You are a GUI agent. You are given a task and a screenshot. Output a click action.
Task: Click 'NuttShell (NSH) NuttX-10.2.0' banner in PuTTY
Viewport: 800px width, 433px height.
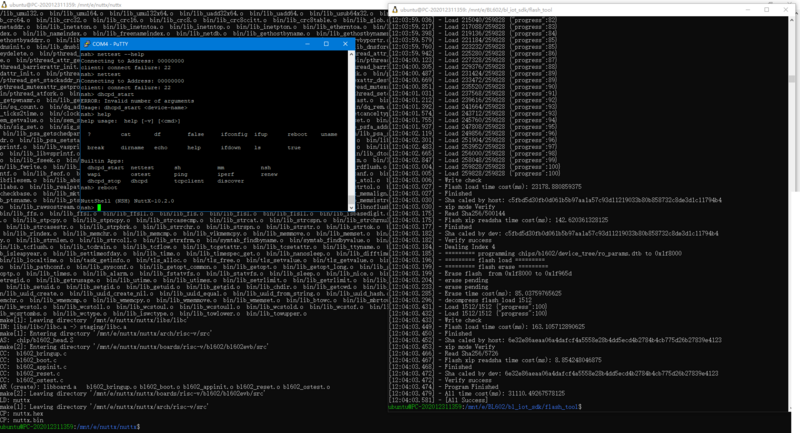pyautogui.click(x=128, y=201)
